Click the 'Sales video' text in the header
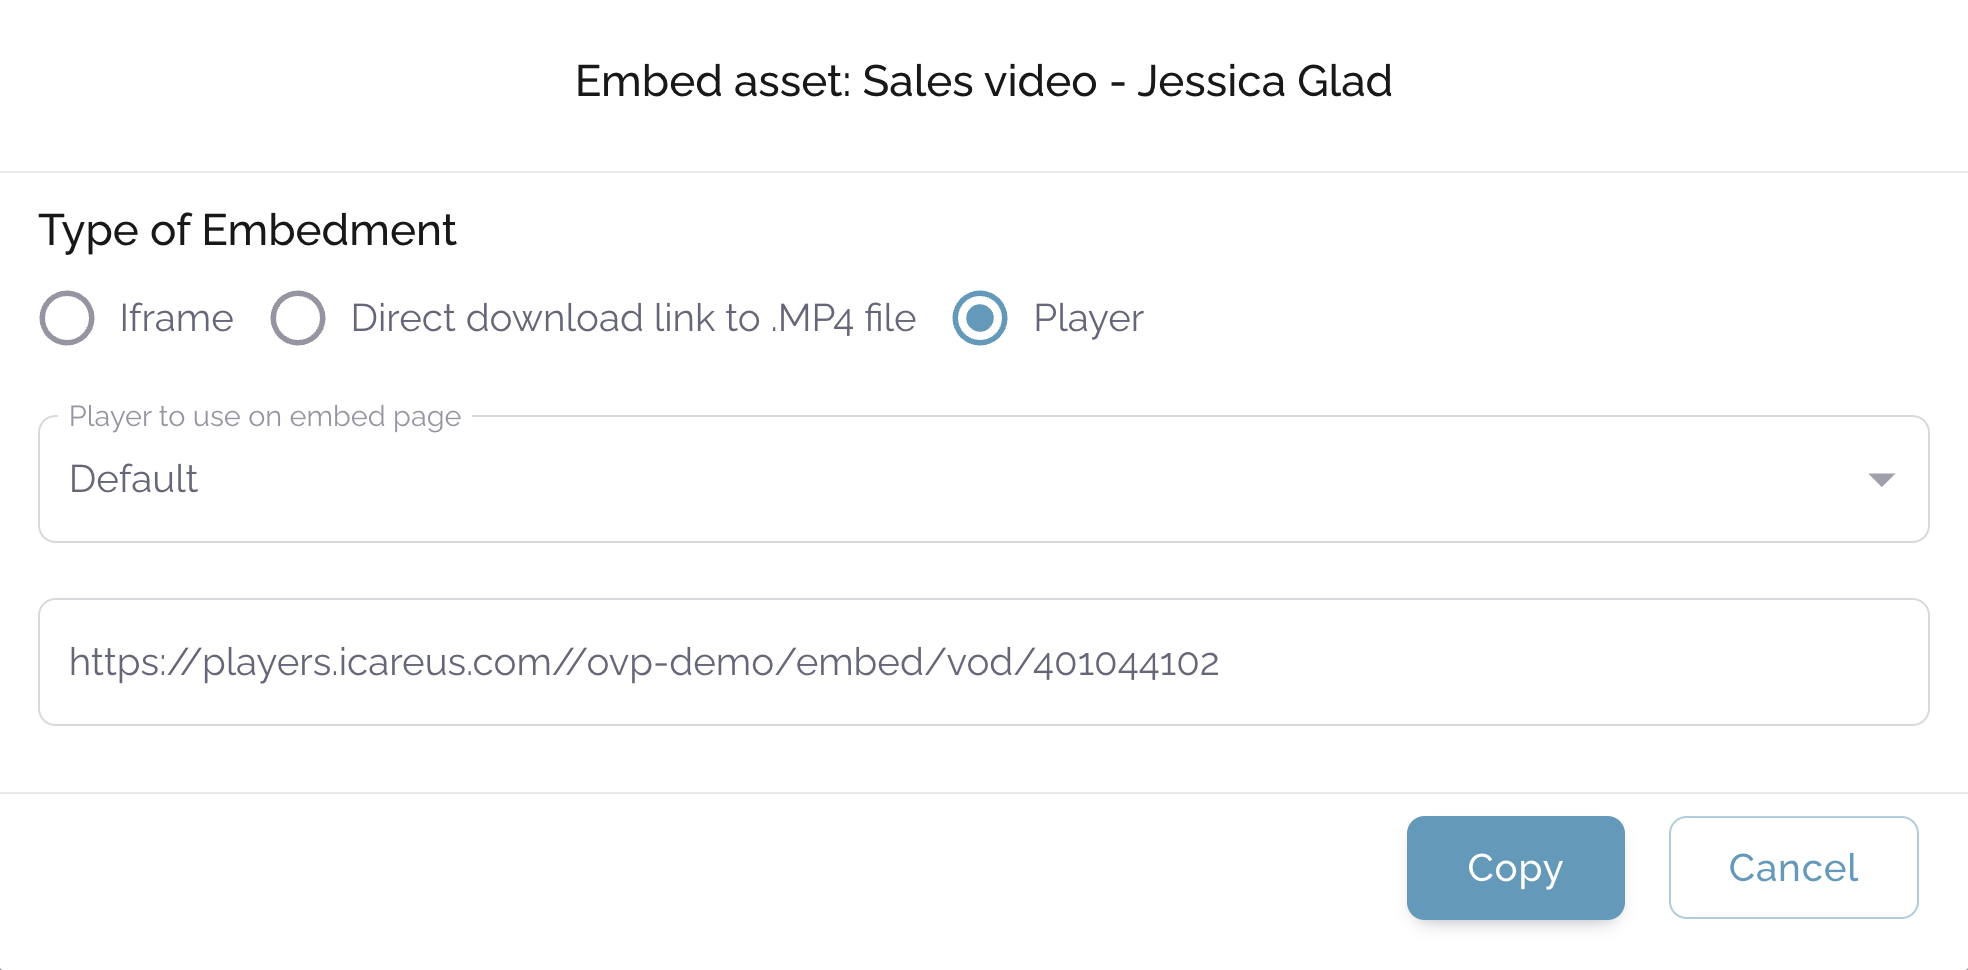1968x970 pixels. [x=980, y=81]
